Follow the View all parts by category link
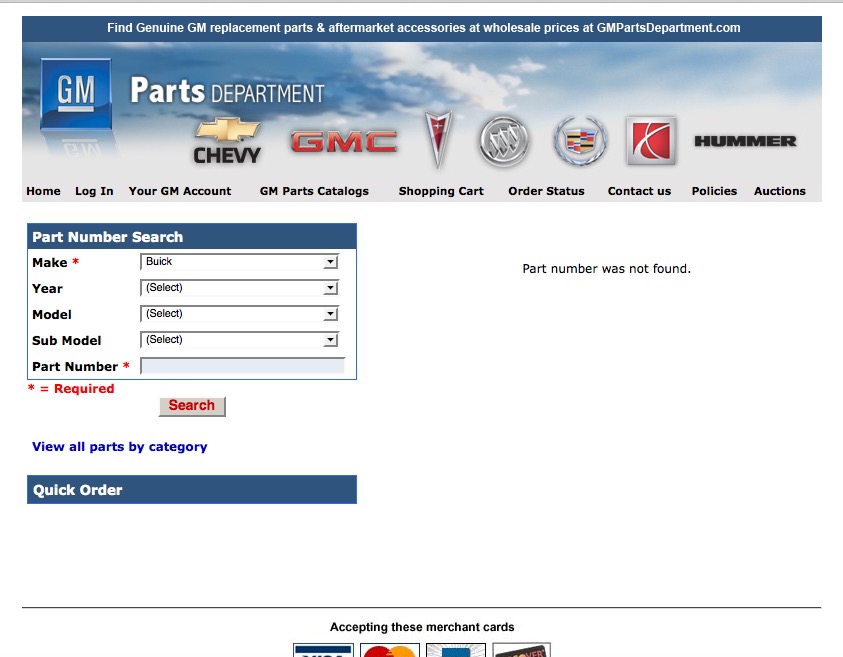The image size is (843, 657). click(120, 447)
